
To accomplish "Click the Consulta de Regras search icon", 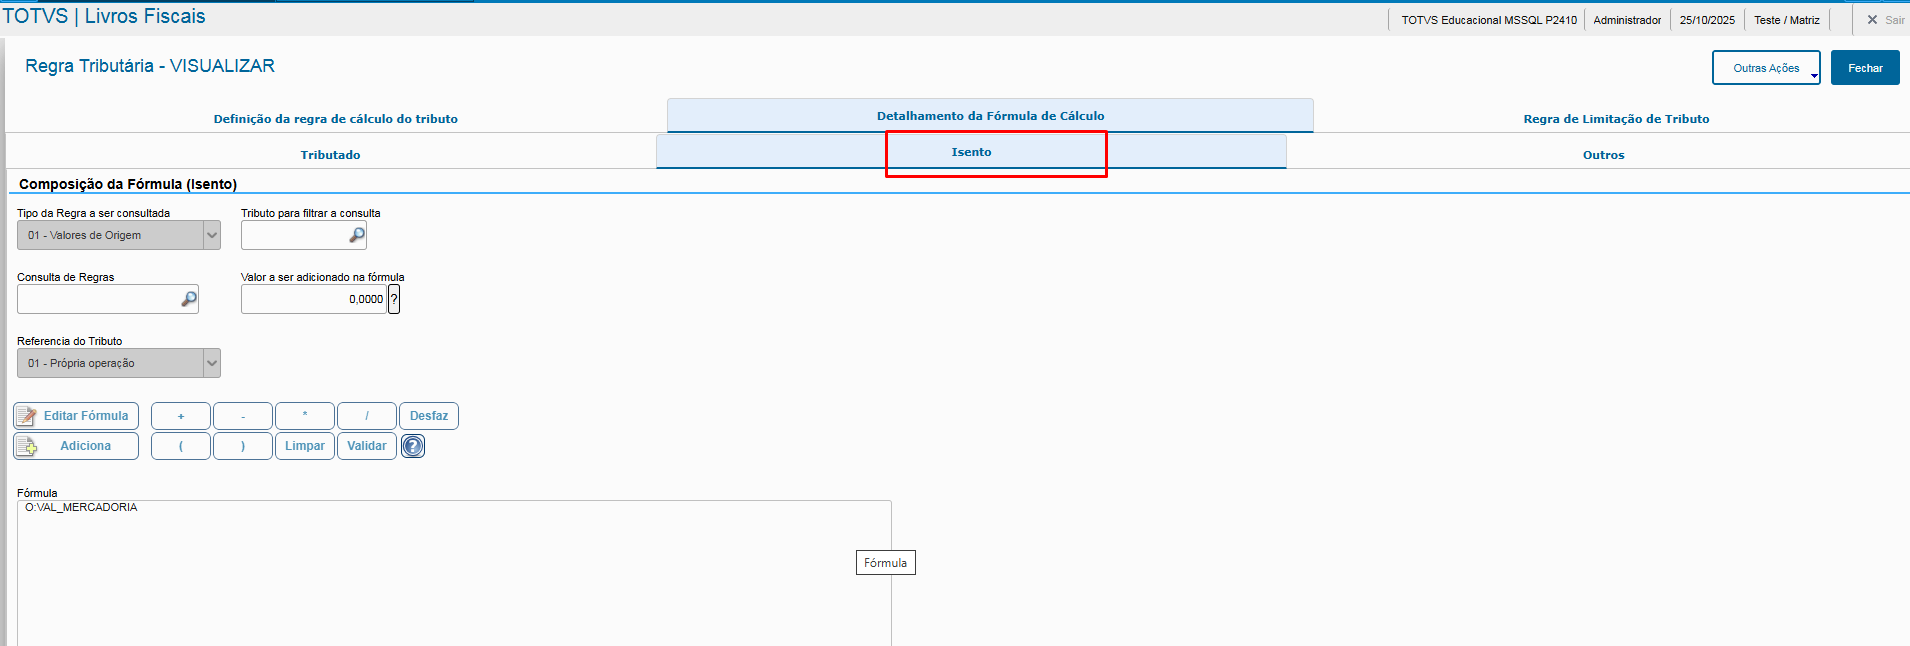I will click(188, 299).
